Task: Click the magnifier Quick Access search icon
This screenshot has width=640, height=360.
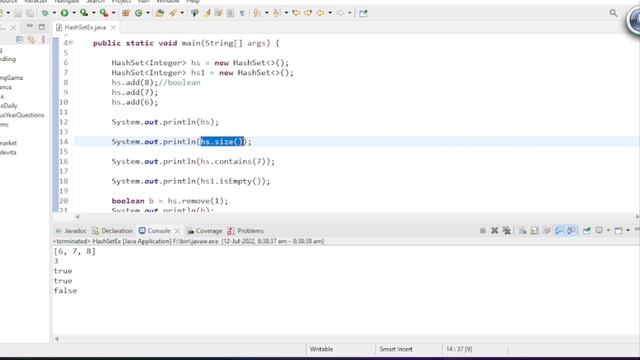Action: point(613,13)
